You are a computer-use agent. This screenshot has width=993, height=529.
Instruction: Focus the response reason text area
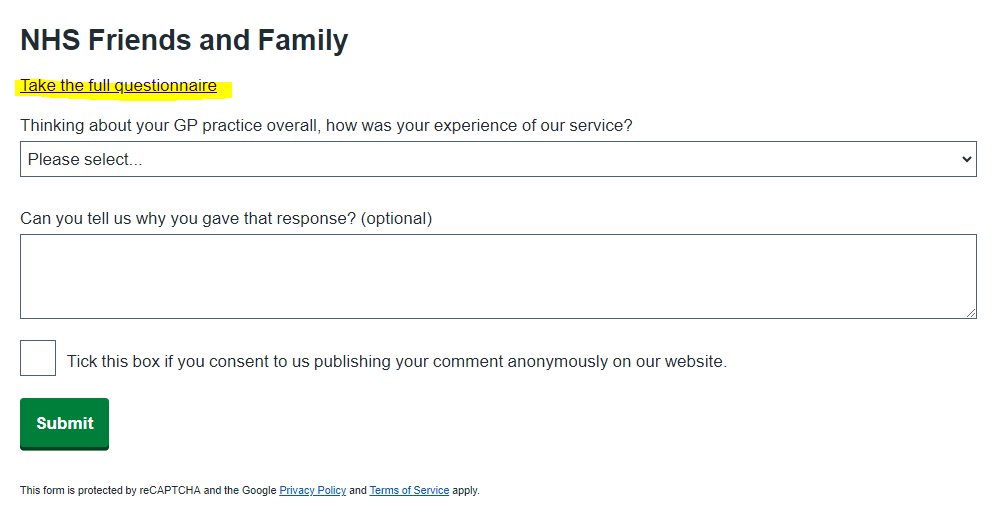pyautogui.click(x=497, y=276)
